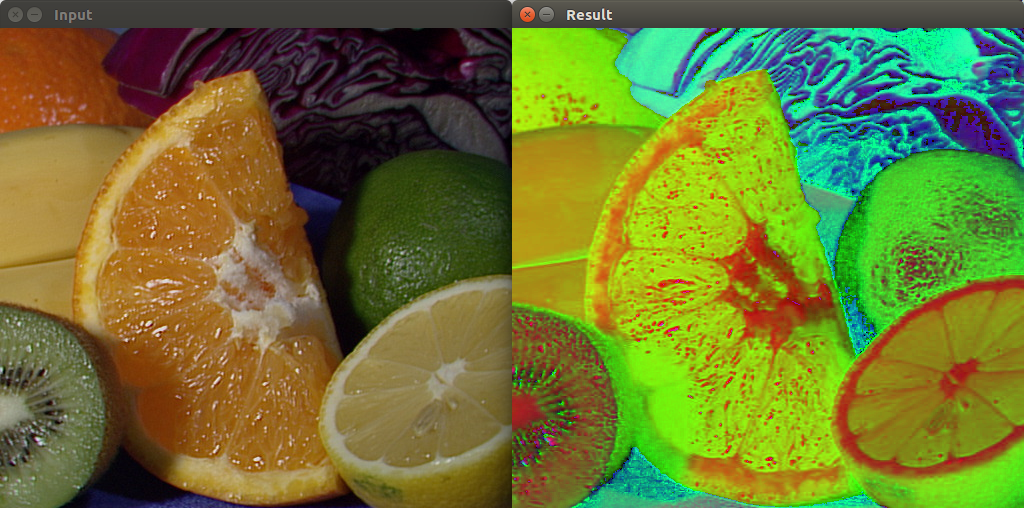Screen dimensions: 1024x508
Task: Click the Input window title text
Action: 73,15
